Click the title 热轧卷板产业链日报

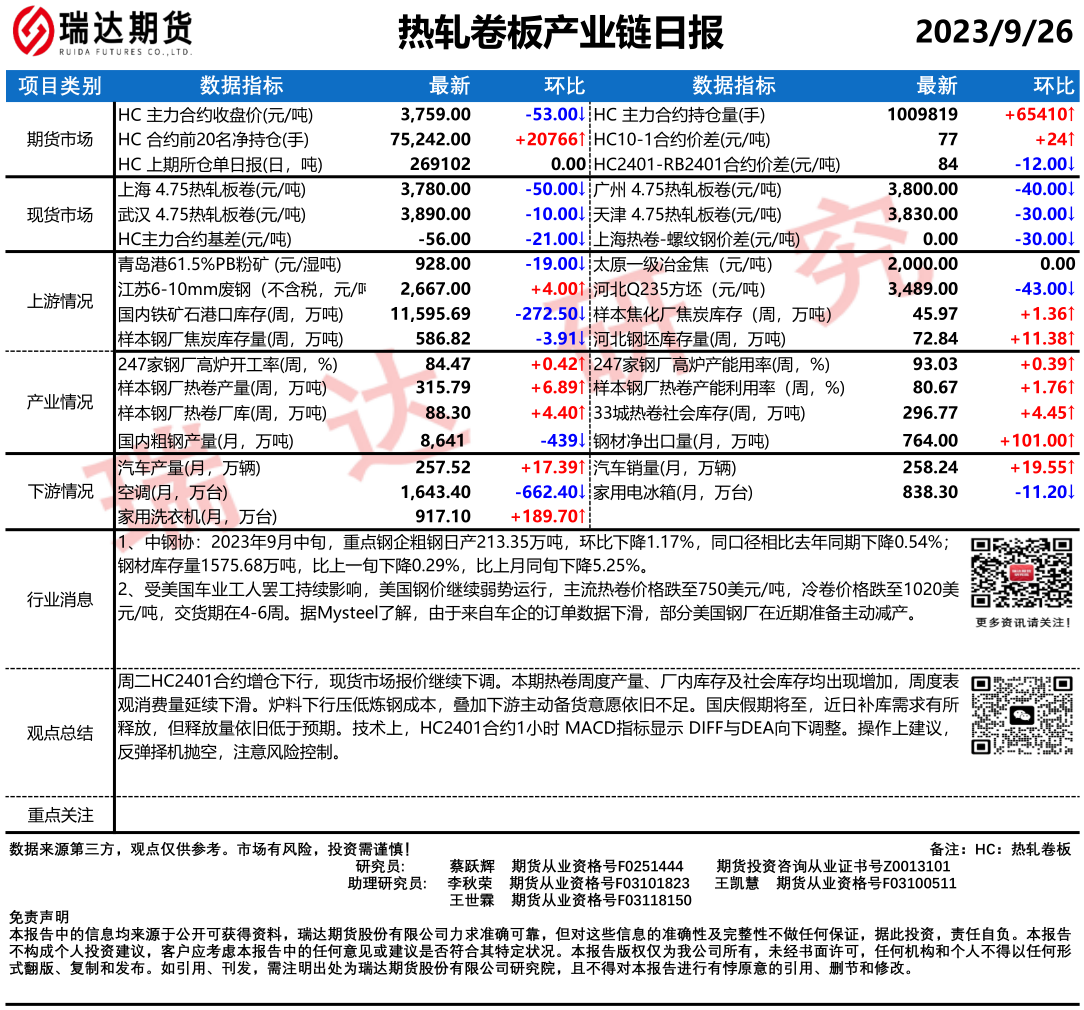point(560,33)
